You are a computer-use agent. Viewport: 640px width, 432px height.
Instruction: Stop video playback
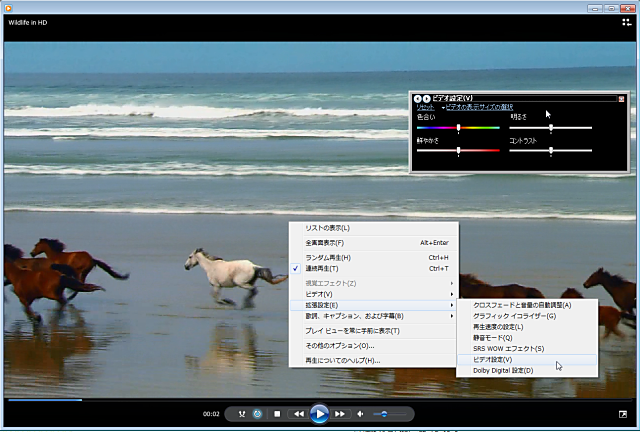point(276,414)
